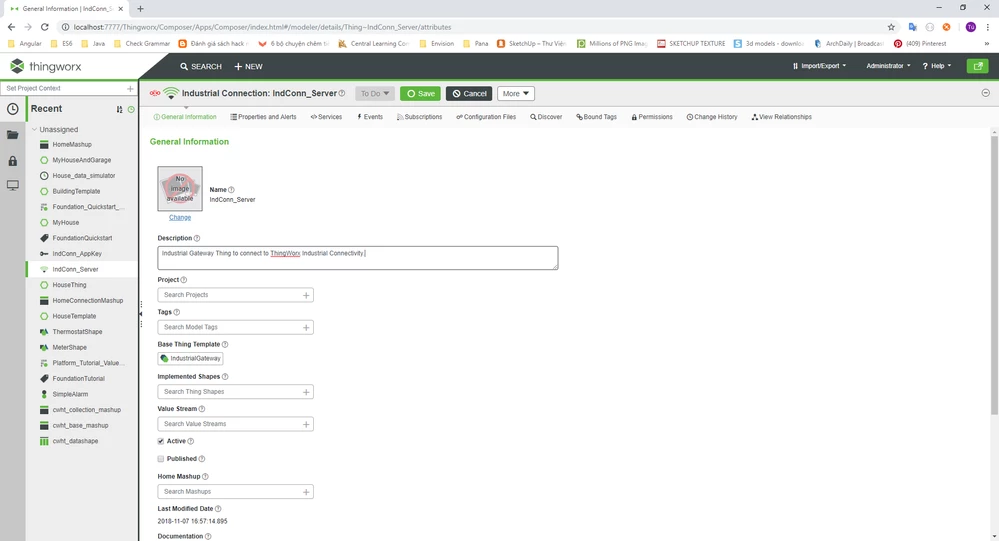This screenshot has height=541, width=999.
Task: Click the sort icon next to Recent
Action: 119,110
